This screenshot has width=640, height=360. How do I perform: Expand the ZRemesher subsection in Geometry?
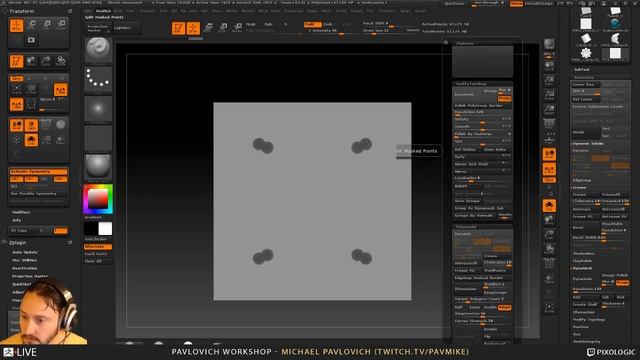(x=584, y=312)
